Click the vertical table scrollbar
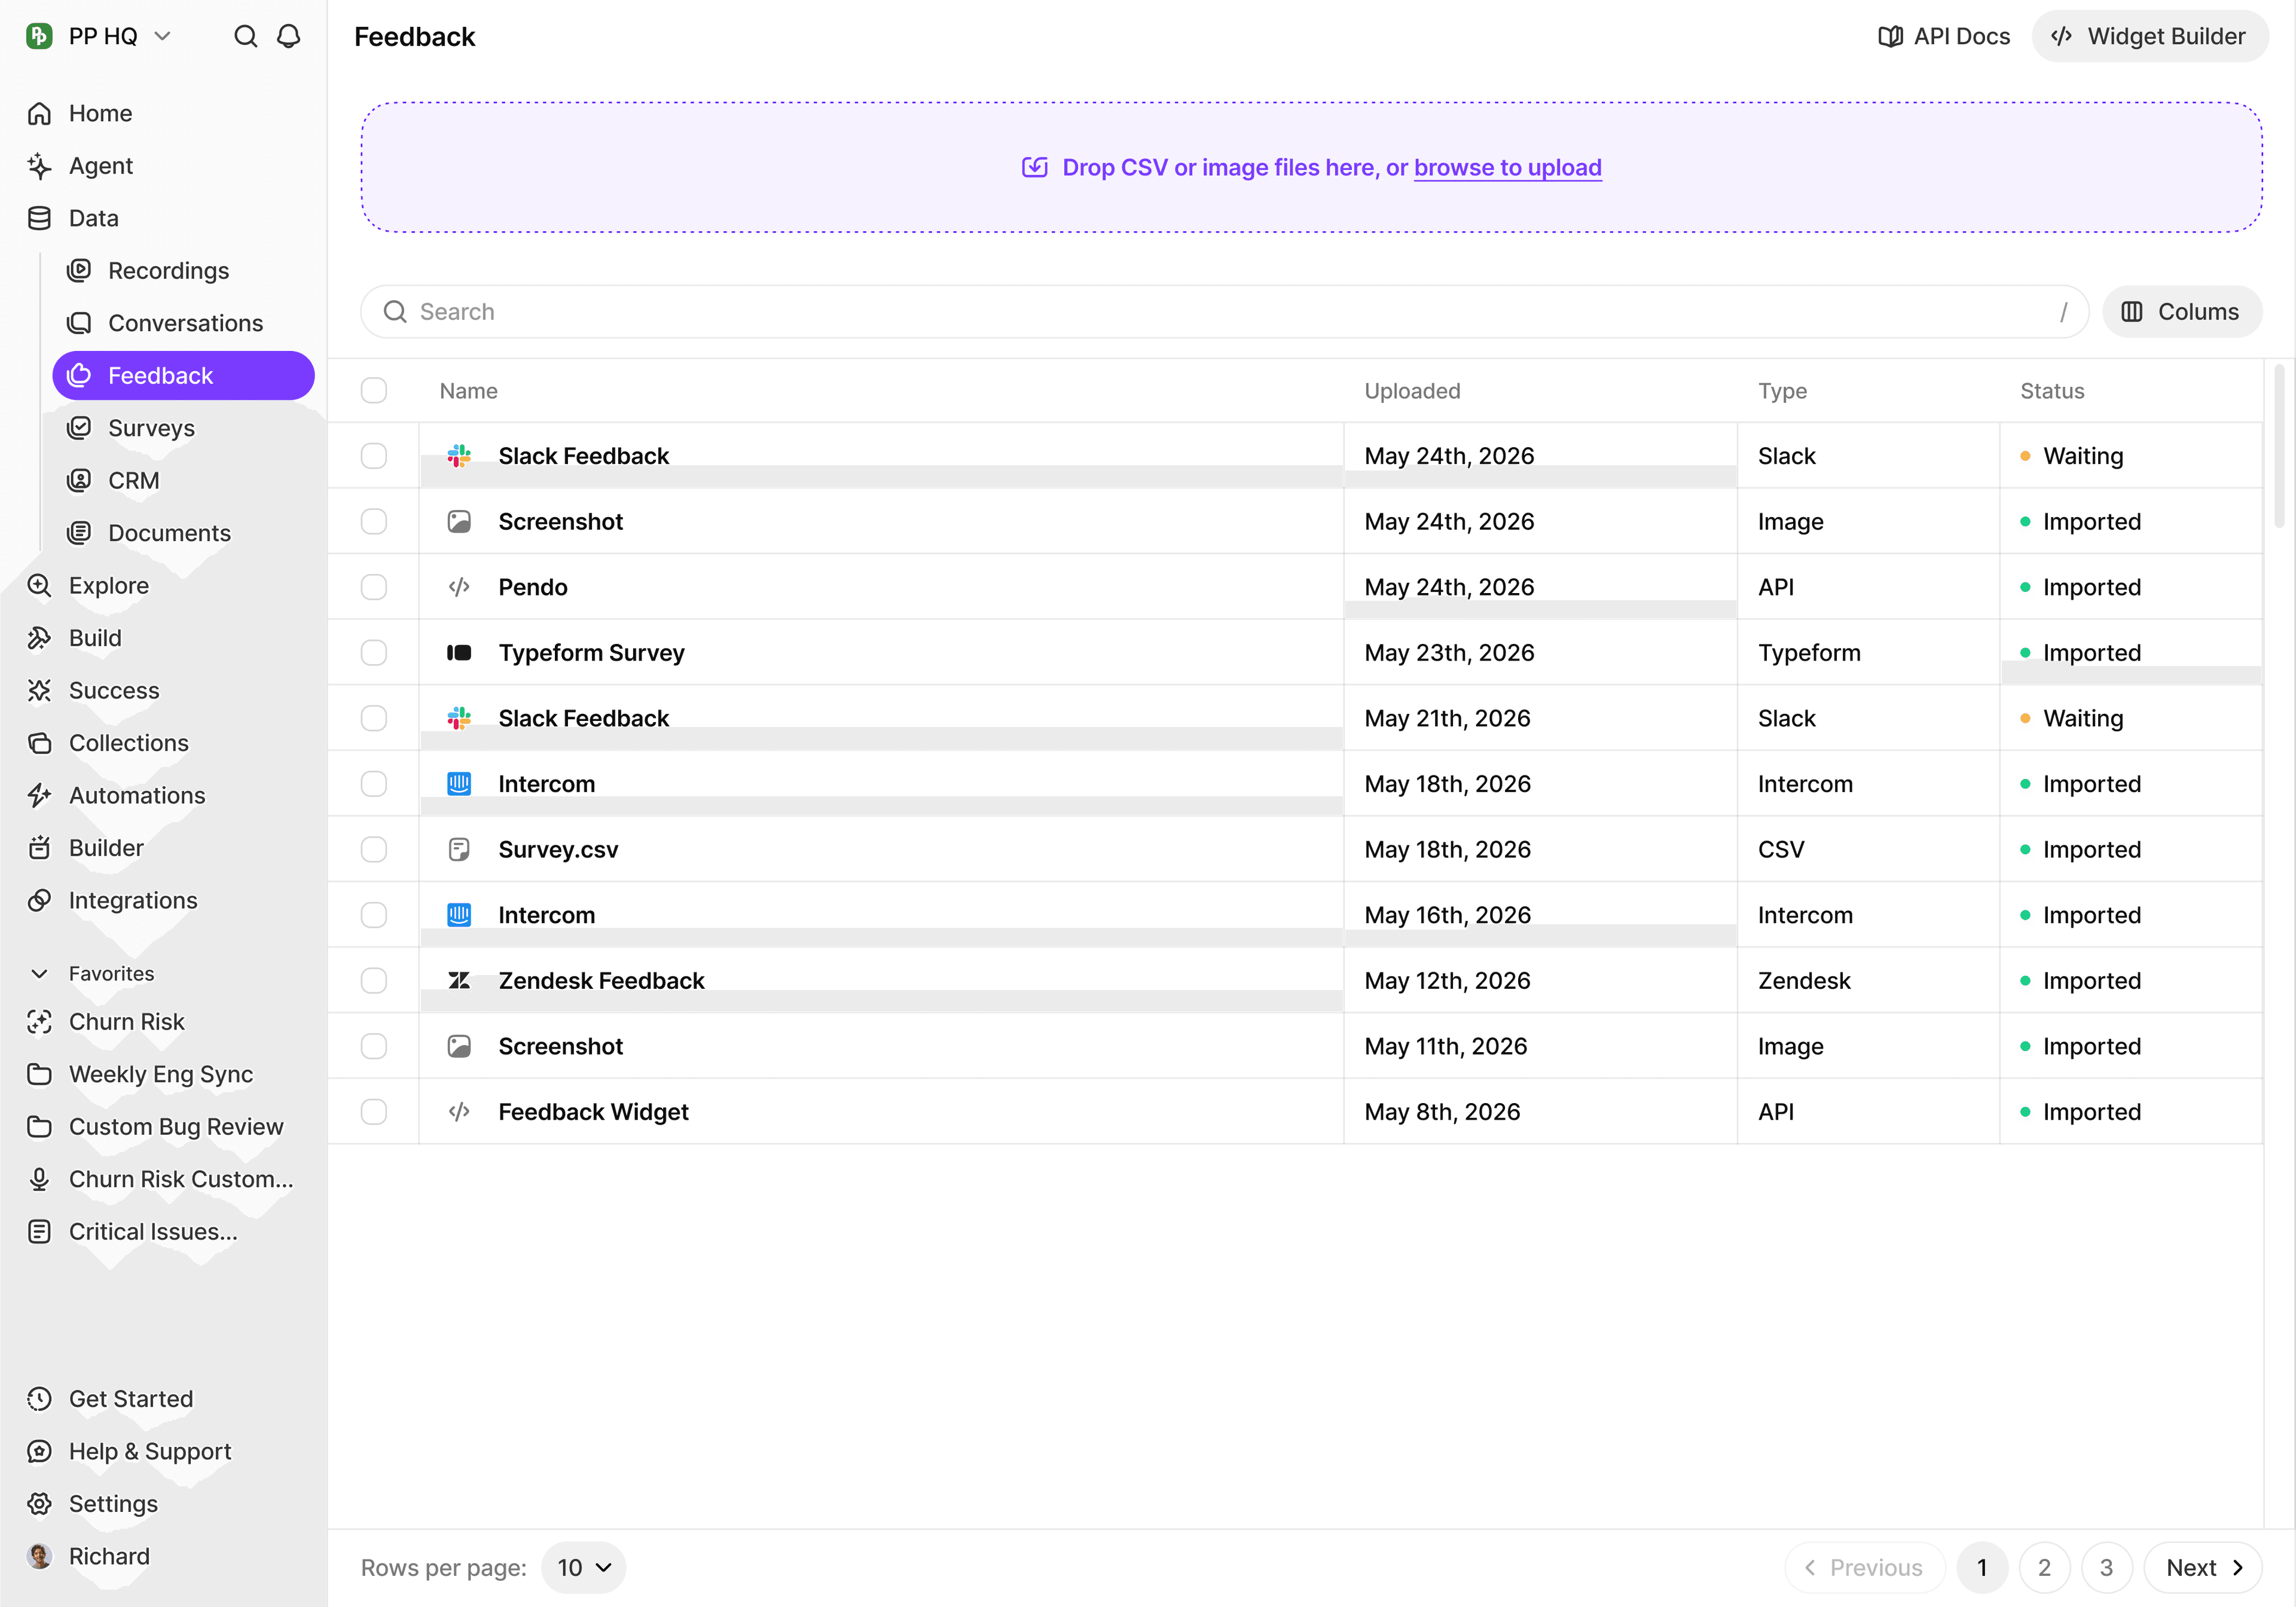The height and width of the screenshot is (1607, 2296). pos(2278,446)
